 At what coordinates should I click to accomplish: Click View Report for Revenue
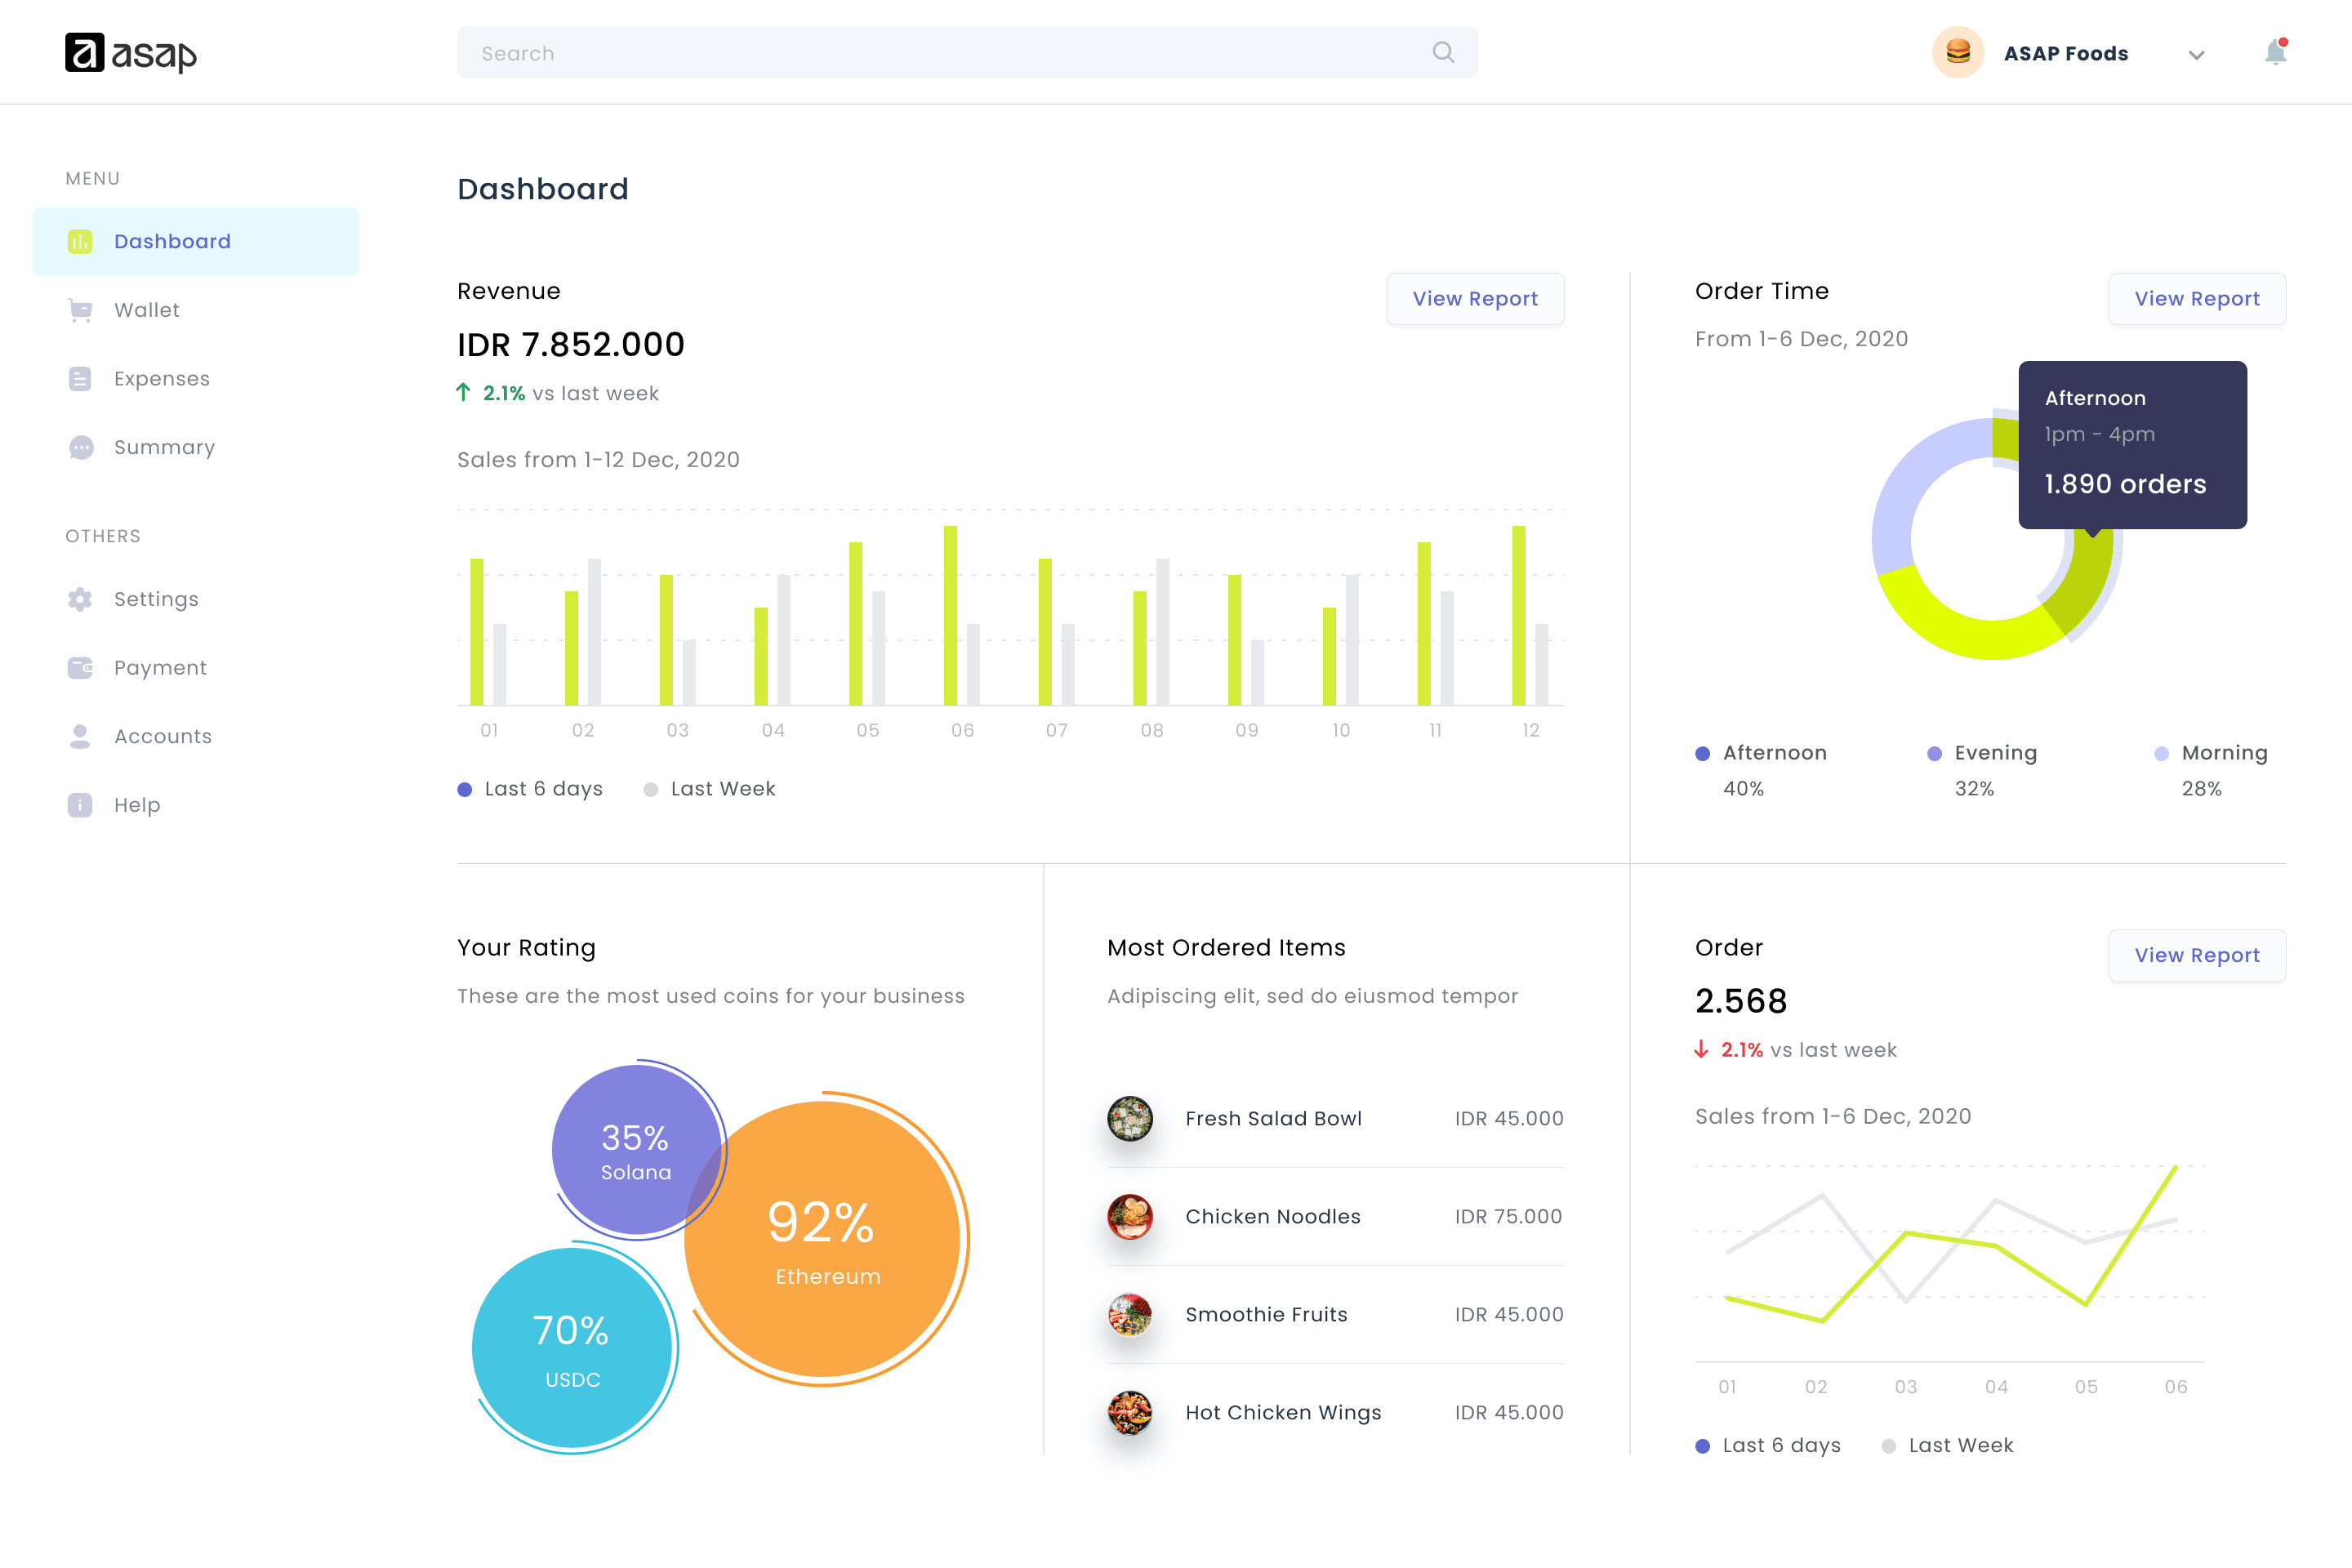1474,299
